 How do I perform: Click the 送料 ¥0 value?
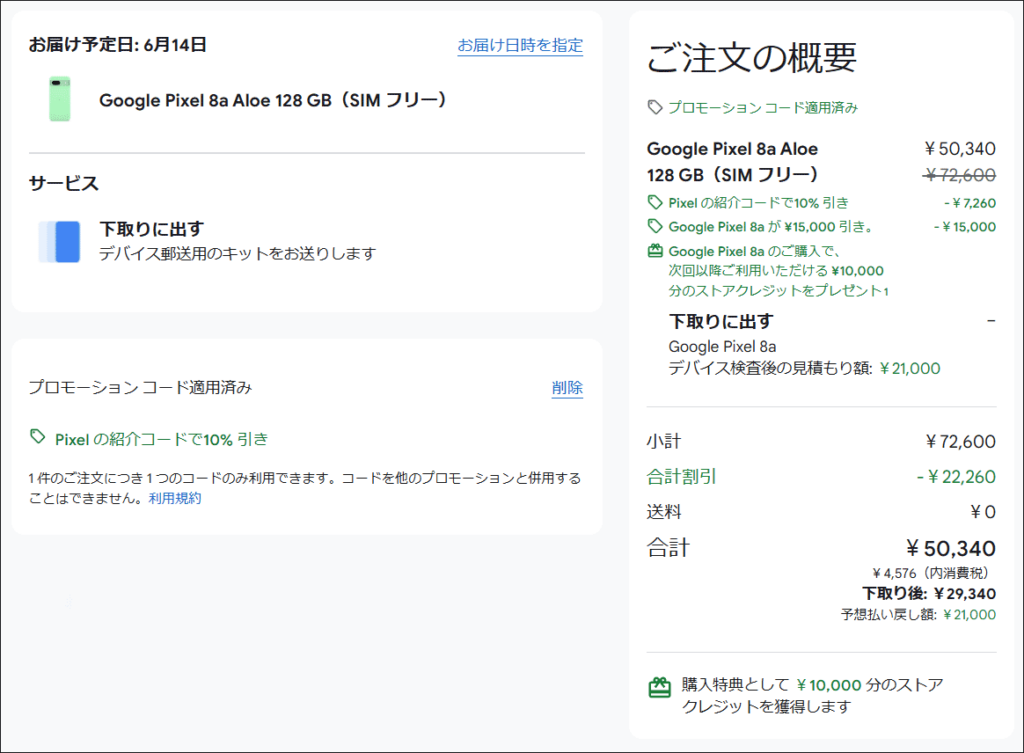click(x=983, y=512)
